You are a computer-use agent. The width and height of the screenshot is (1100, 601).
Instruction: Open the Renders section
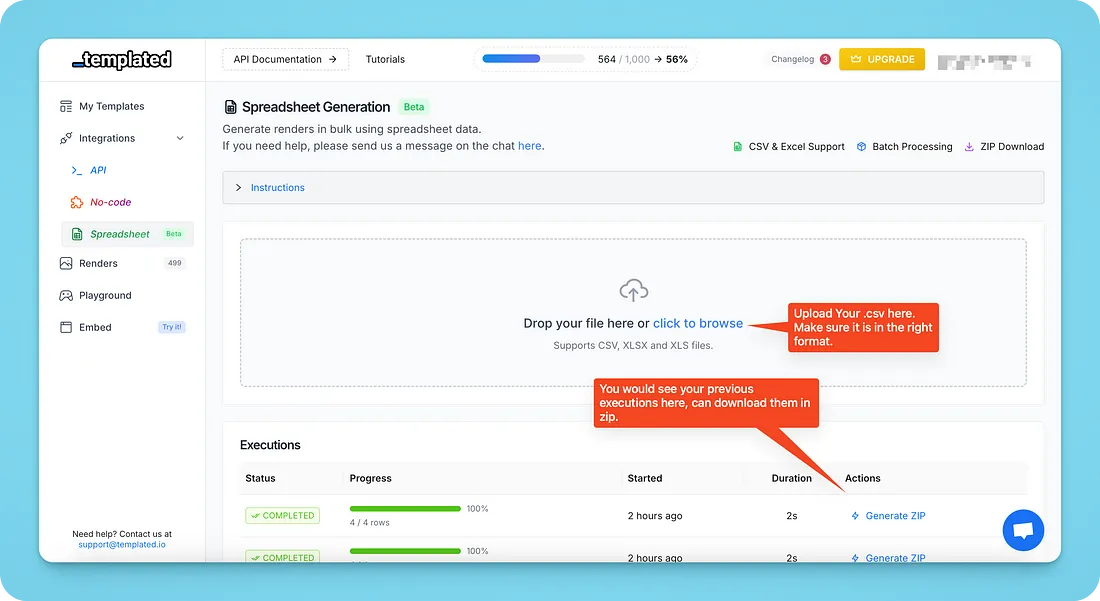[x=98, y=264]
